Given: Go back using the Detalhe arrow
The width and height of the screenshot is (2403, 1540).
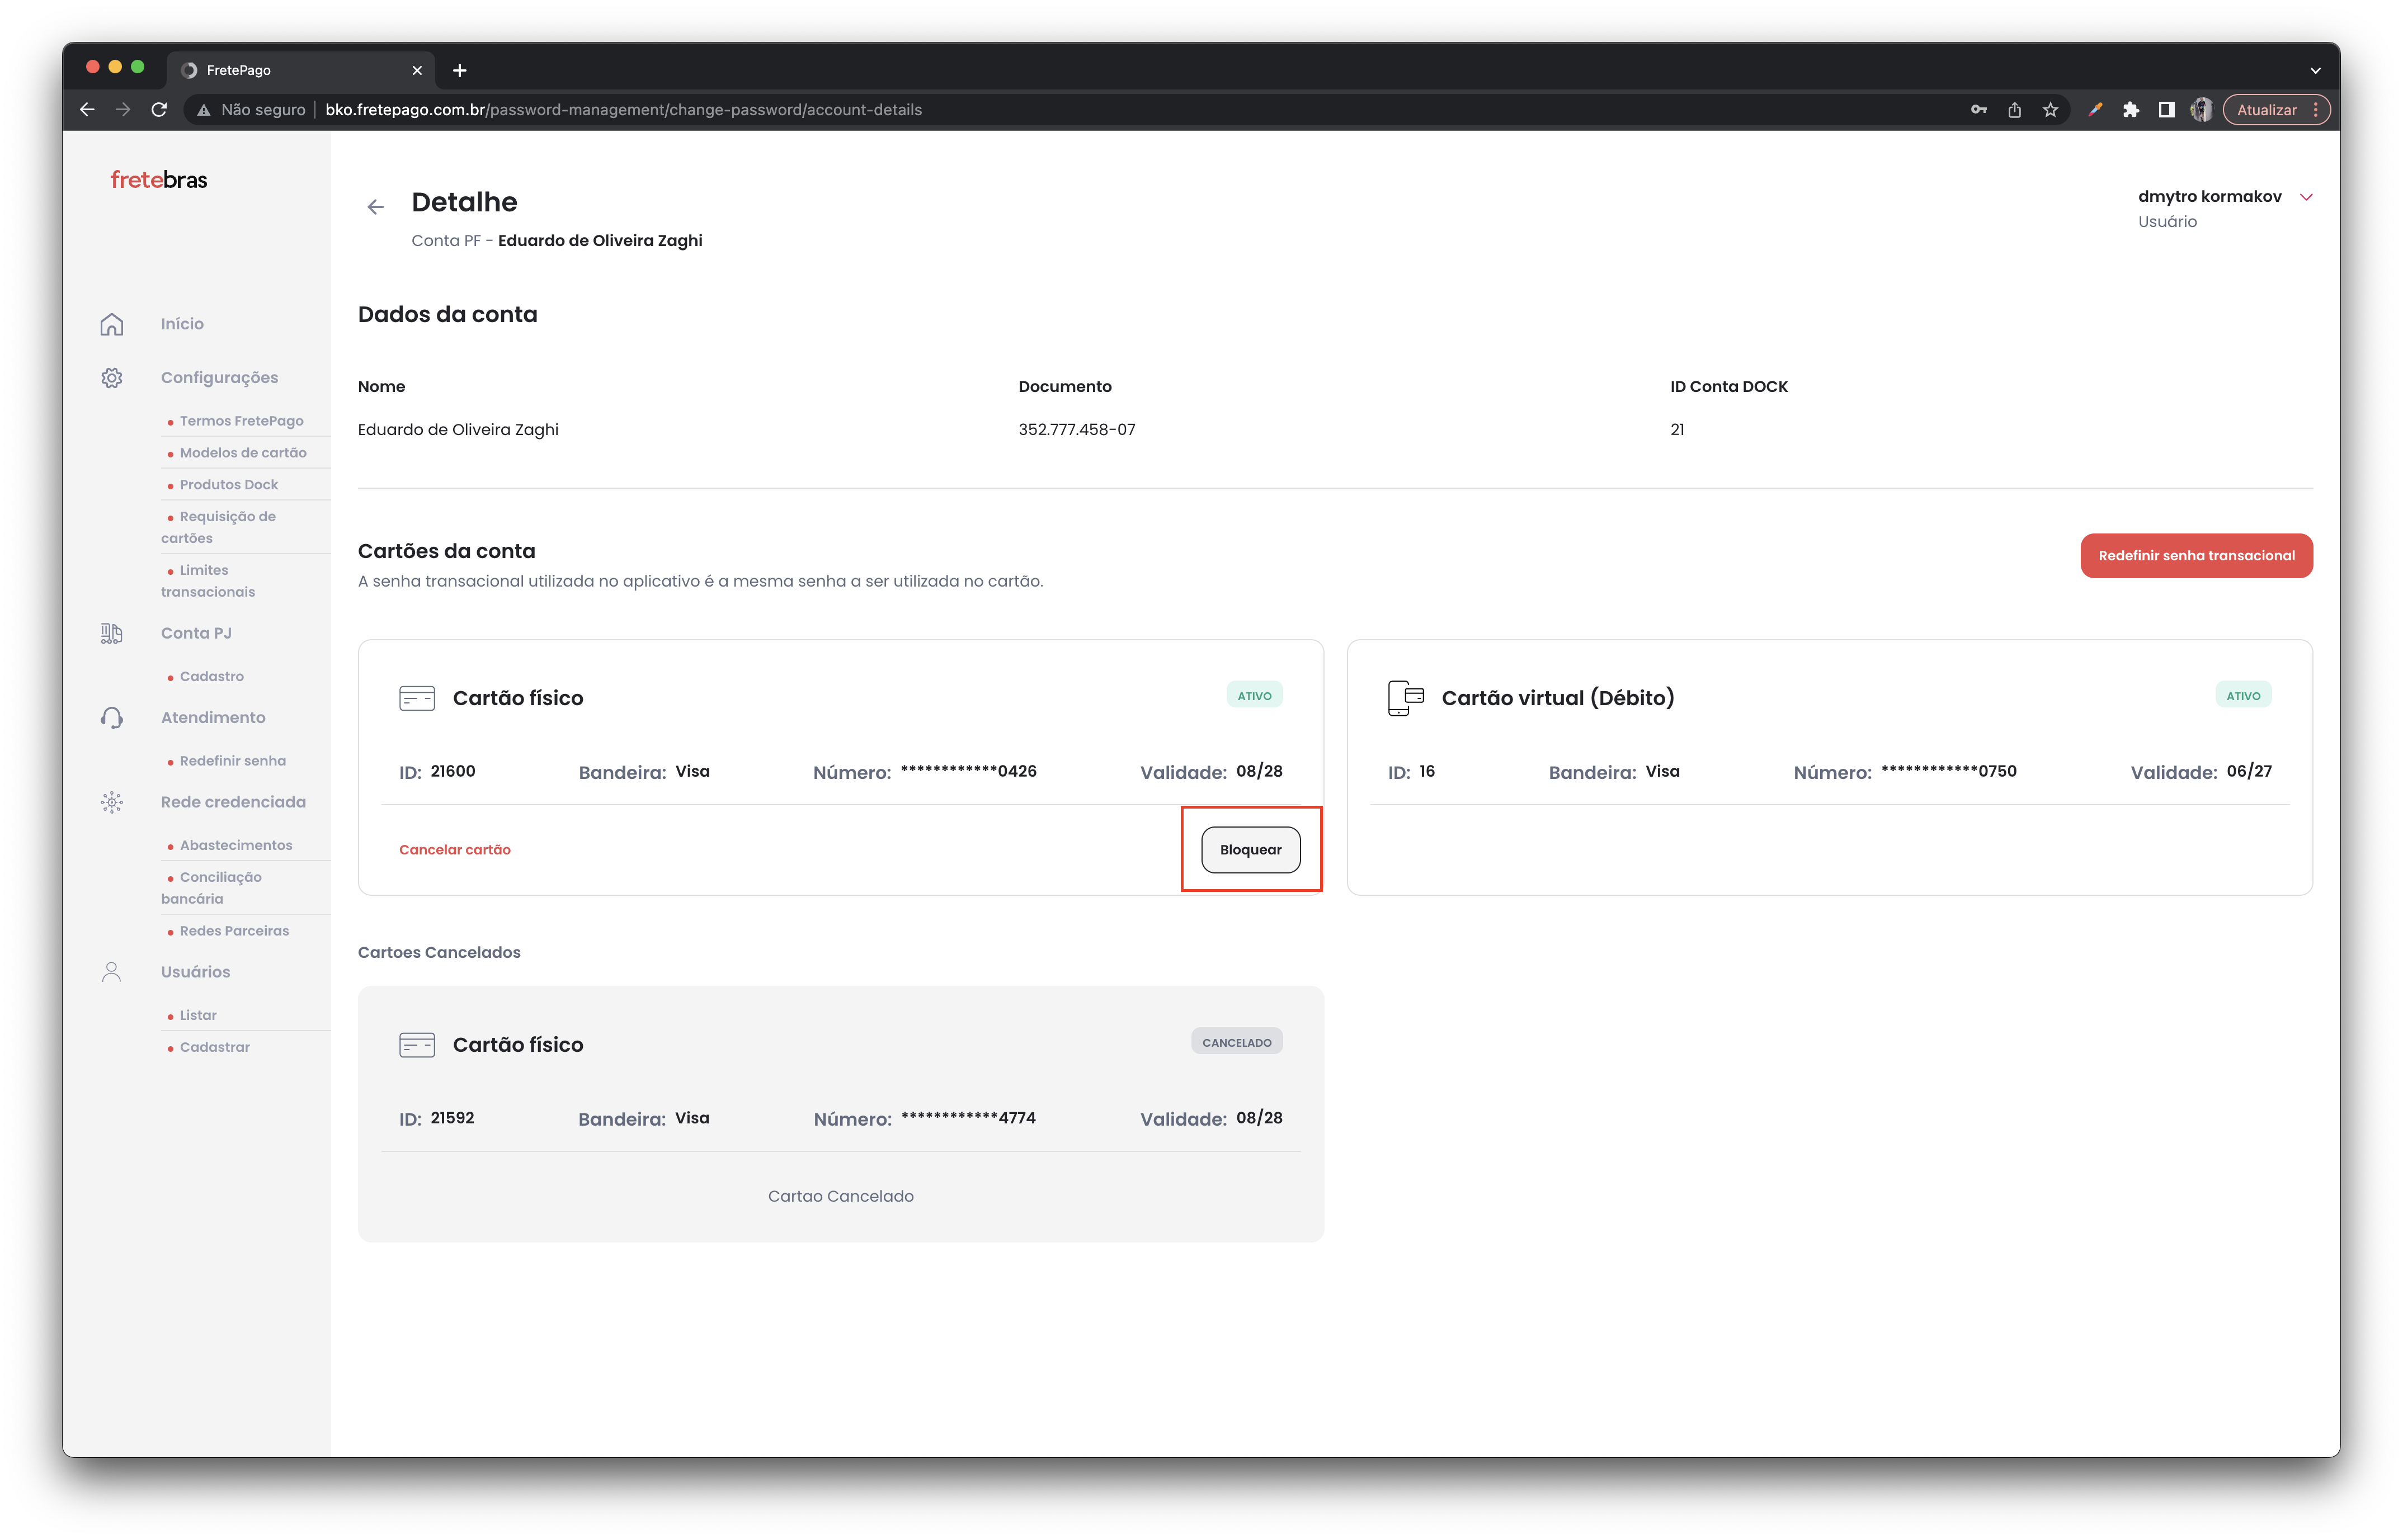Looking at the screenshot, I should (375, 207).
